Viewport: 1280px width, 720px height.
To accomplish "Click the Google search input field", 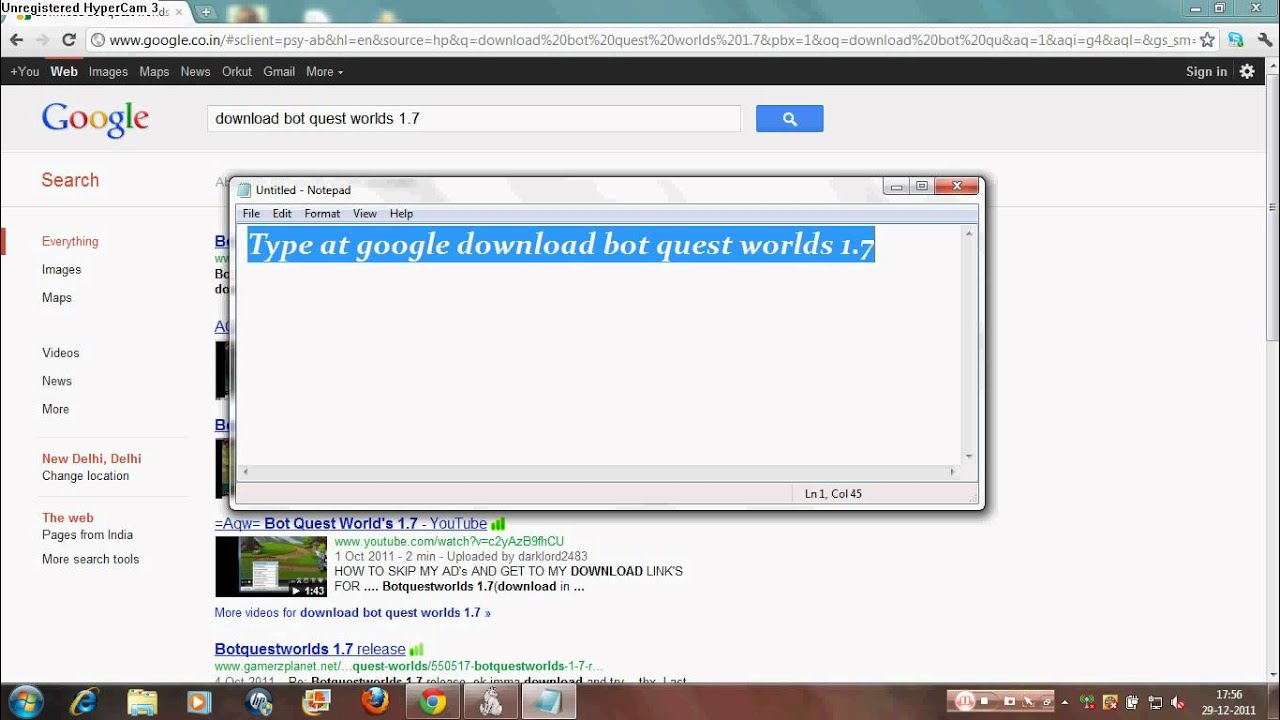I will [474, 119].
